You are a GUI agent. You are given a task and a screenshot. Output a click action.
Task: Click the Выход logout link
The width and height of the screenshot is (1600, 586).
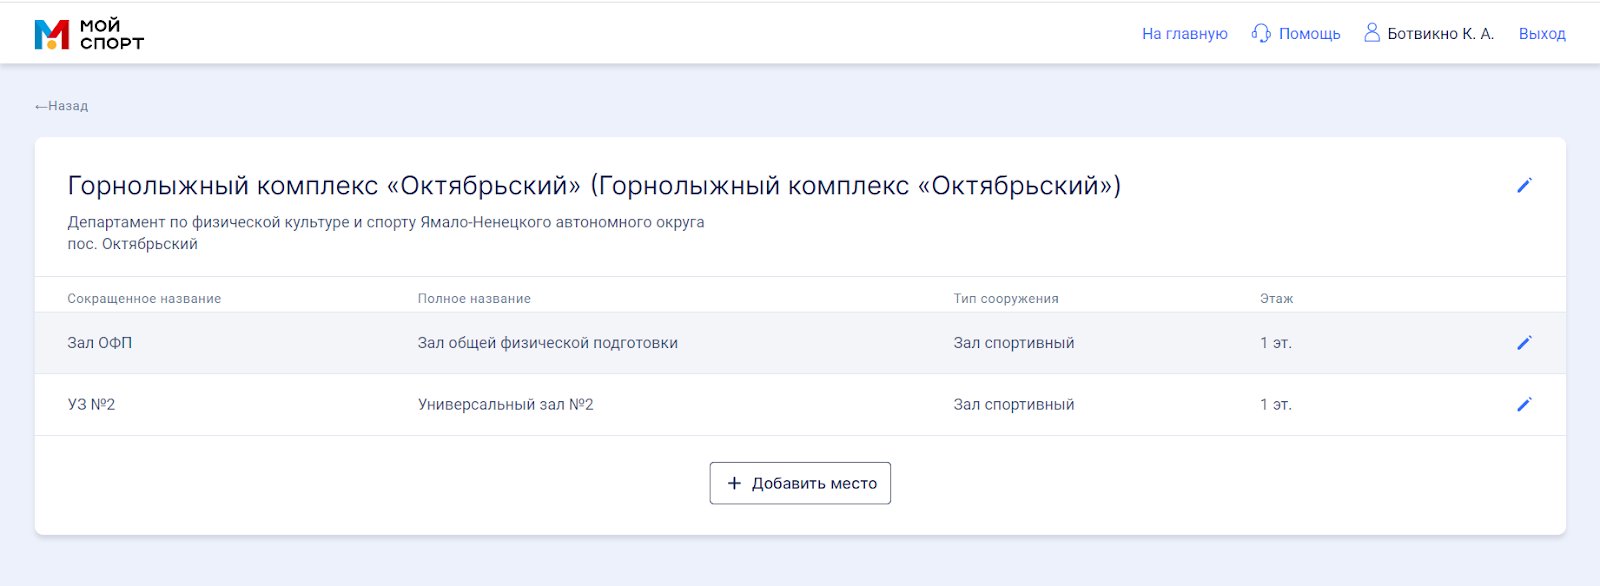click(x=1542, y=33)
